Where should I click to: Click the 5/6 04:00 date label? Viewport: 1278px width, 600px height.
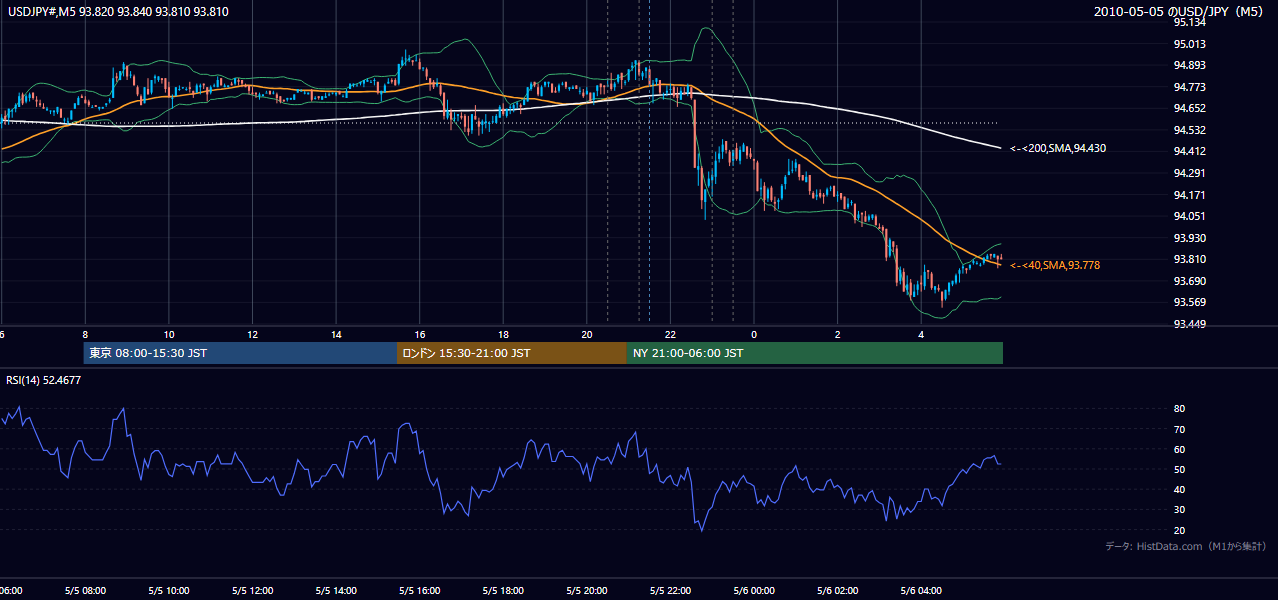tap(921, 591)
